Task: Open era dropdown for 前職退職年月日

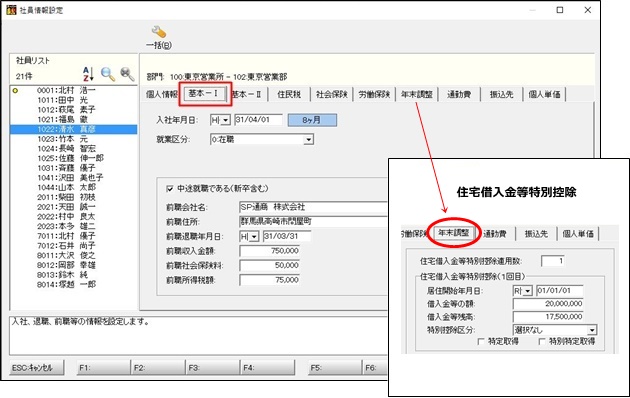Action: [254, 237]
